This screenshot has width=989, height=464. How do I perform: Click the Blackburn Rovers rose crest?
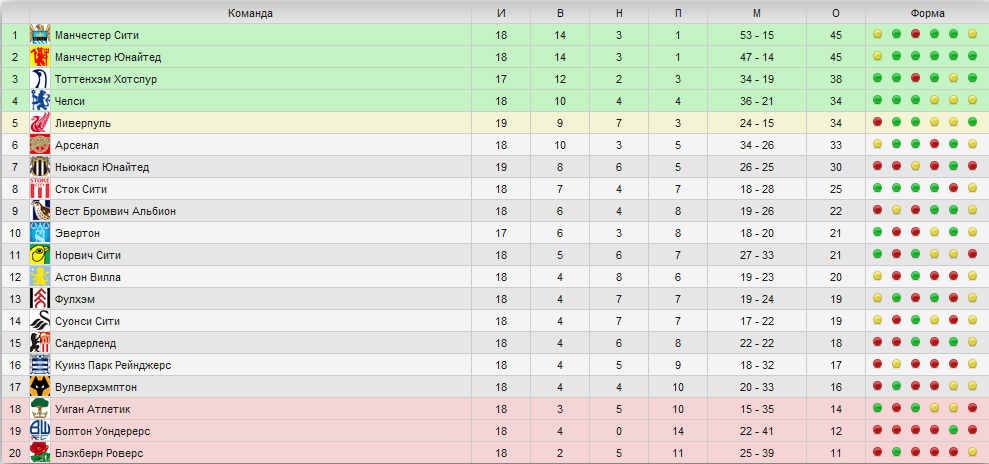pyautogui.click(x=40, y=453)
